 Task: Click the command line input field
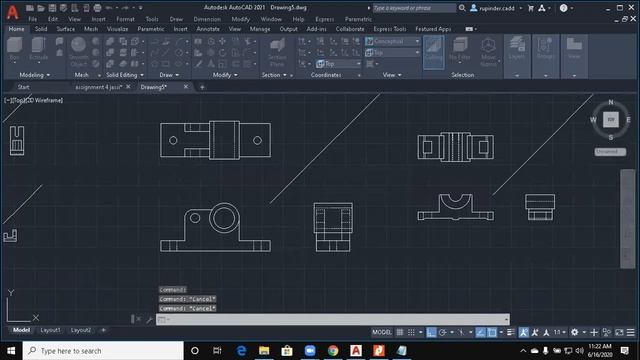[333, 319]
